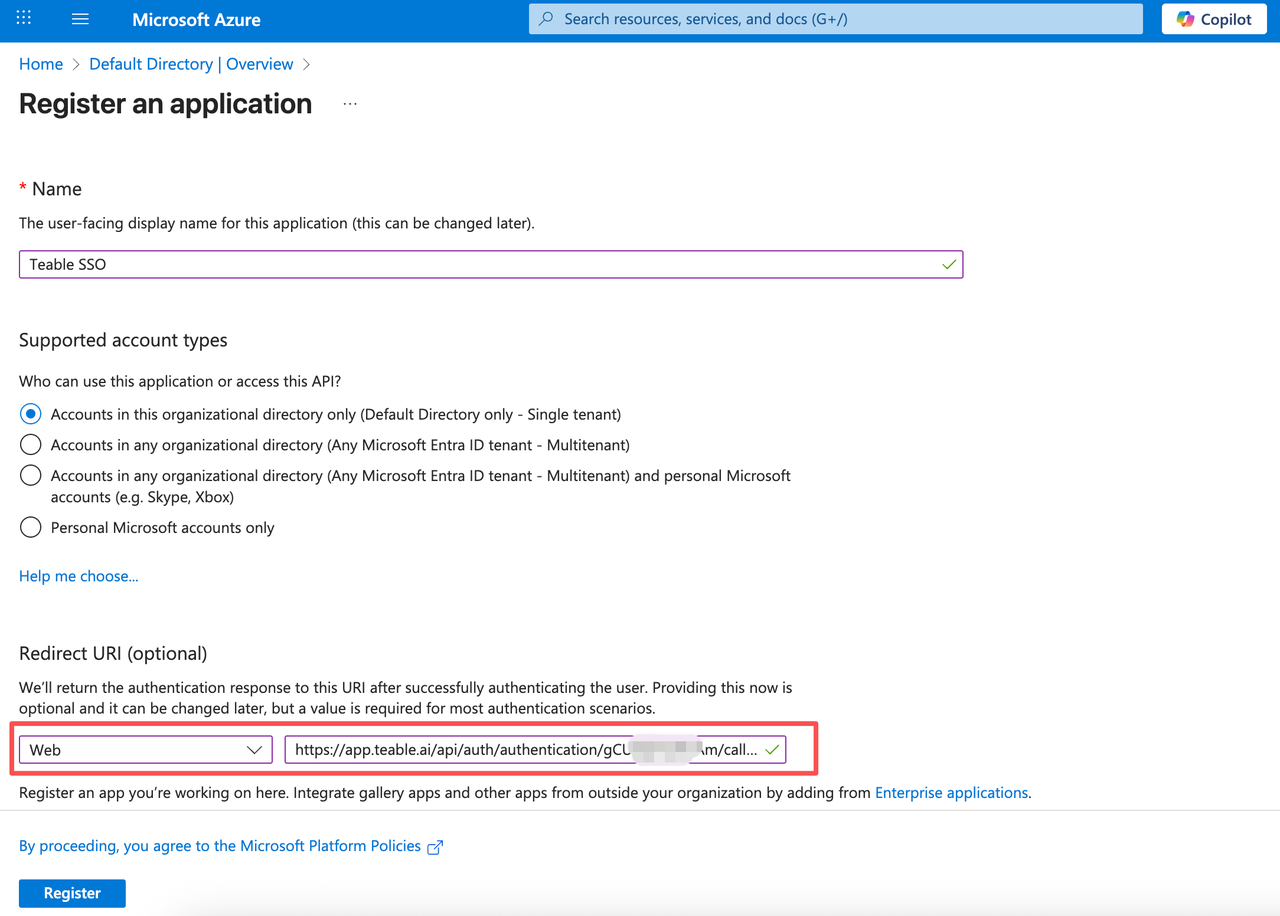Click the Redirect URI input field
The image size is (1280, 916).
point(535,749)
